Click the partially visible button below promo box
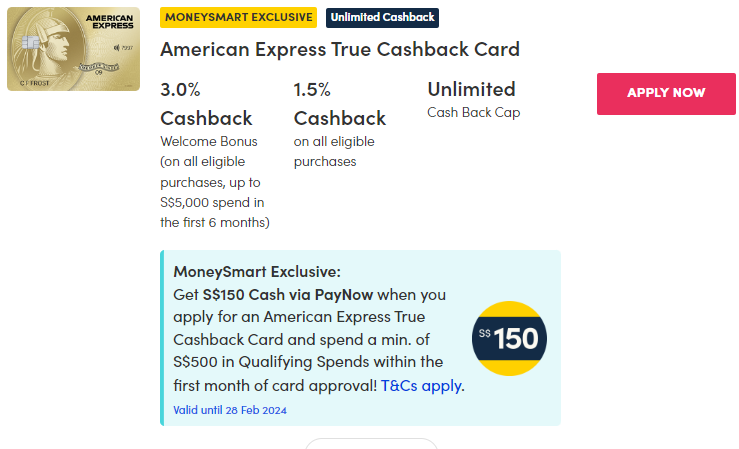This screenshot has height=449, width=739. coord(371,443)
